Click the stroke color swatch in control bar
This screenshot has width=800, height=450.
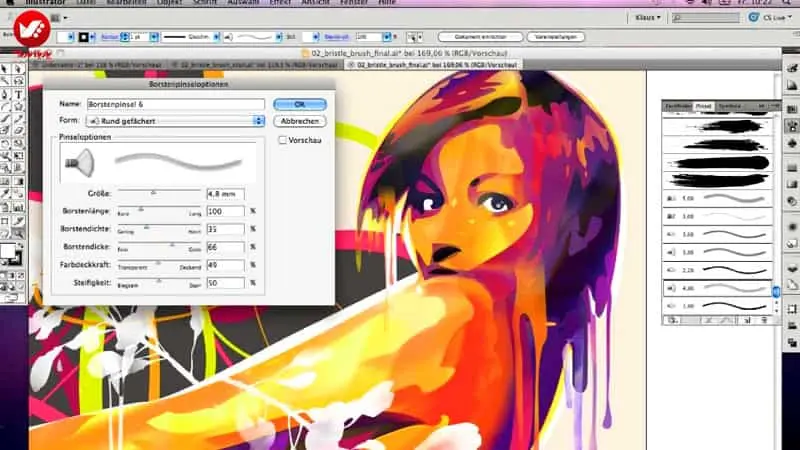click(x=83, y=37)
